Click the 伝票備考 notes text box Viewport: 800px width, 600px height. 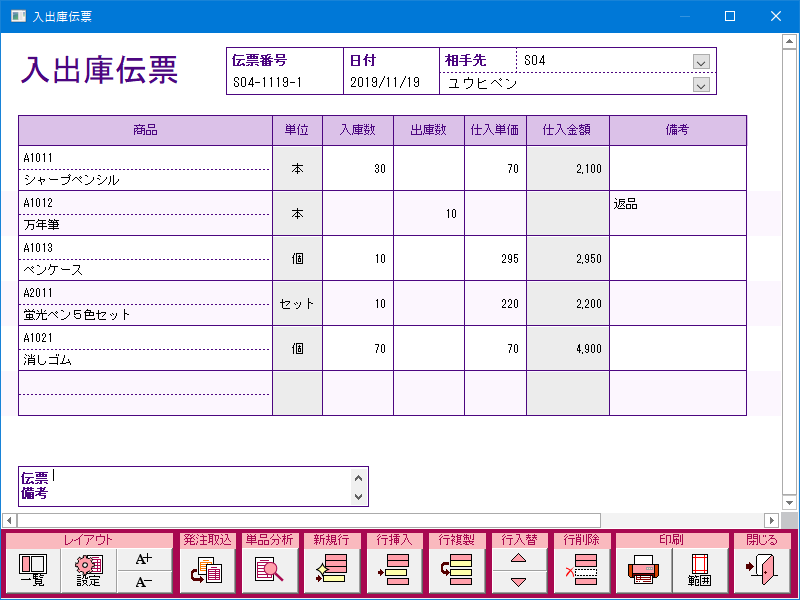click(x=201, y=486)
